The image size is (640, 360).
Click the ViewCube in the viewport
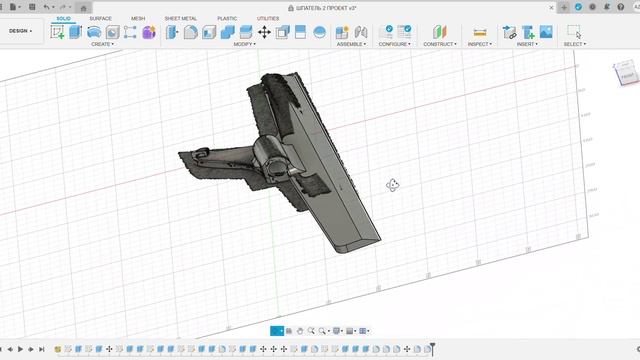click(x=626, y=73)
